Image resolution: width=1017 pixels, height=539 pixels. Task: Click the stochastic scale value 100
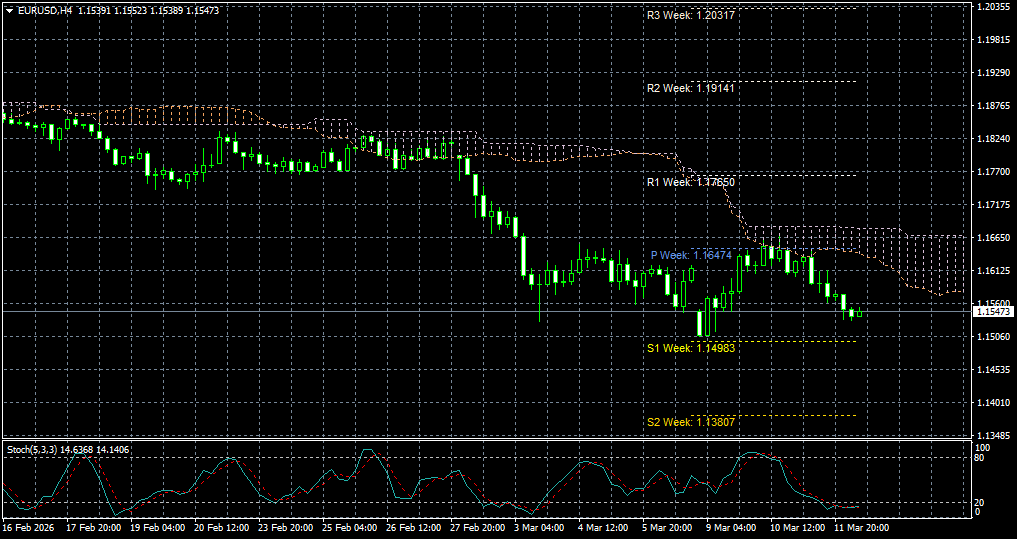point(983,448)
